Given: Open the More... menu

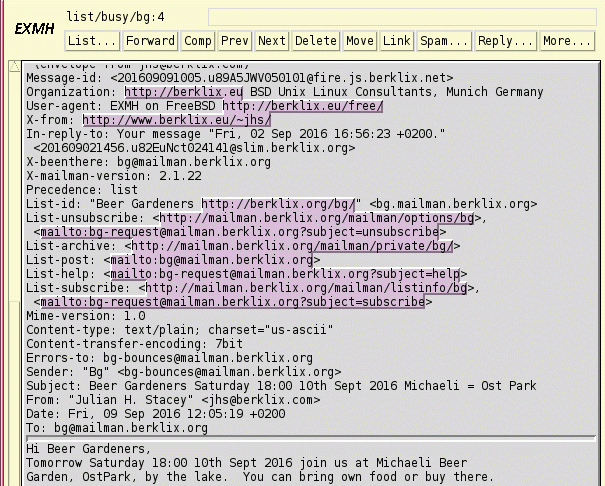Looking at the screenshot, I should 566,41.
